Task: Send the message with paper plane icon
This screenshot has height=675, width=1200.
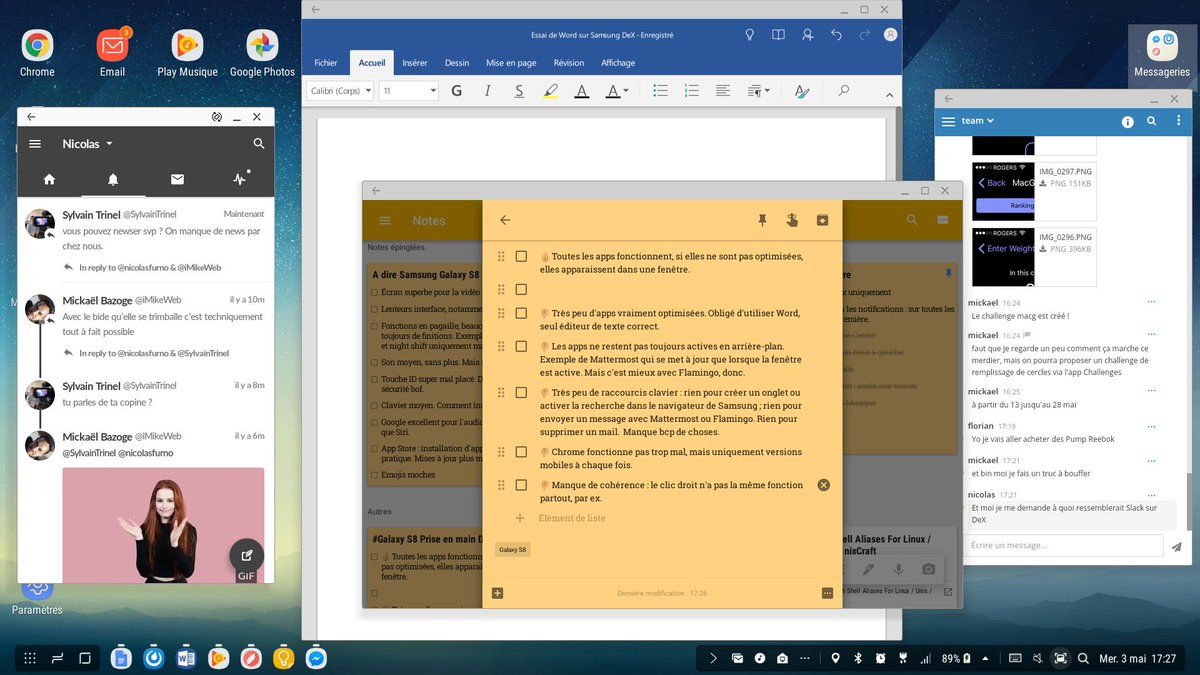Action: [x=1177, y=546]
